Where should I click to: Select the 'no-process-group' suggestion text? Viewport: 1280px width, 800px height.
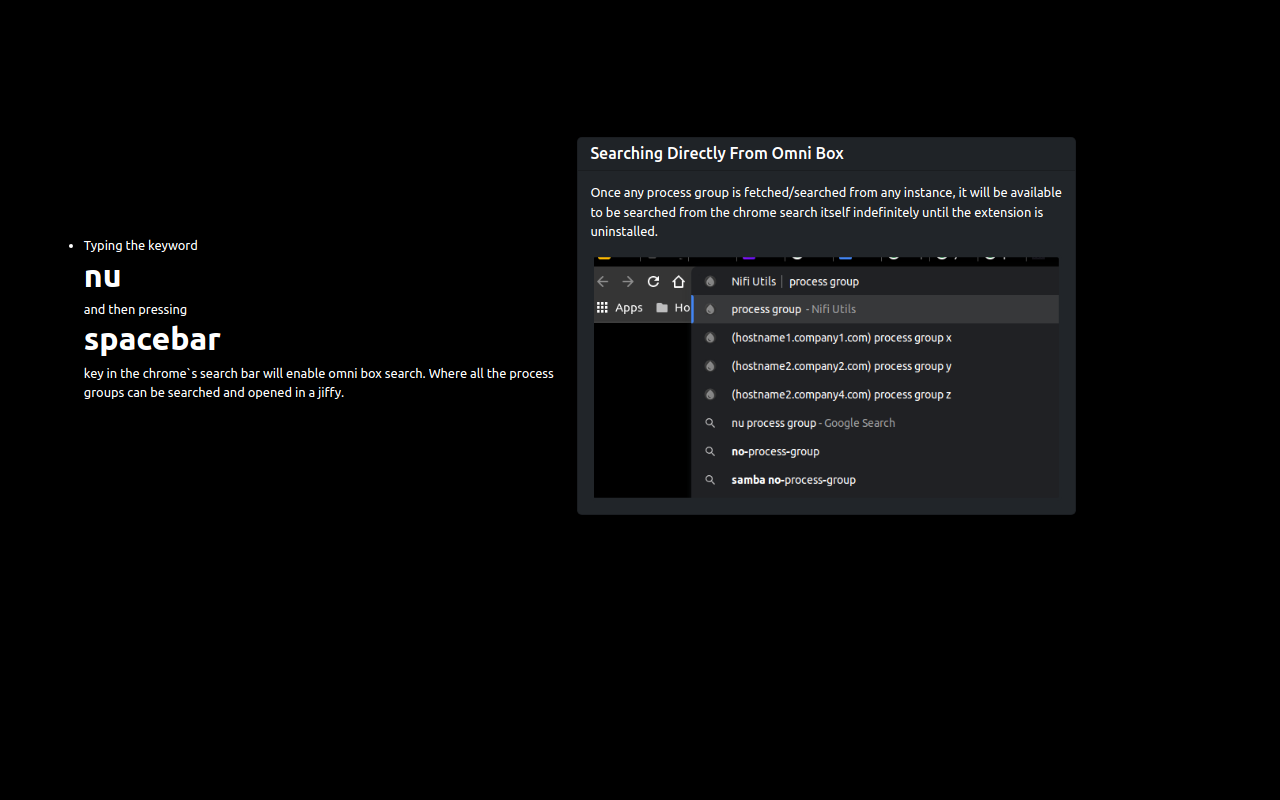[775, 451]
